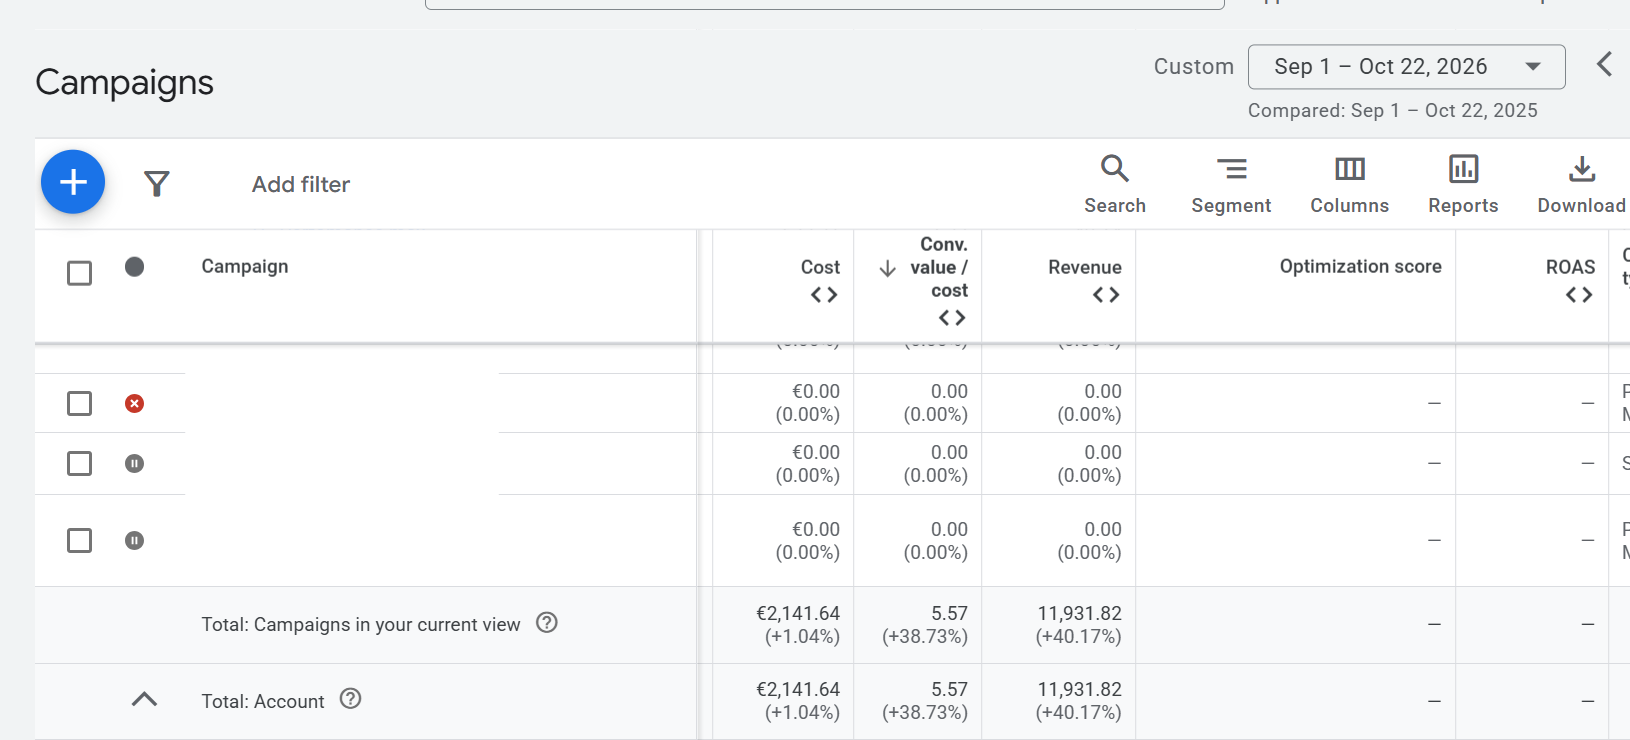The height and width of the screenshot is (740, 1630).
Task: Expand the Revenue column comparison arrows
Action: (x=1106, y=295)
